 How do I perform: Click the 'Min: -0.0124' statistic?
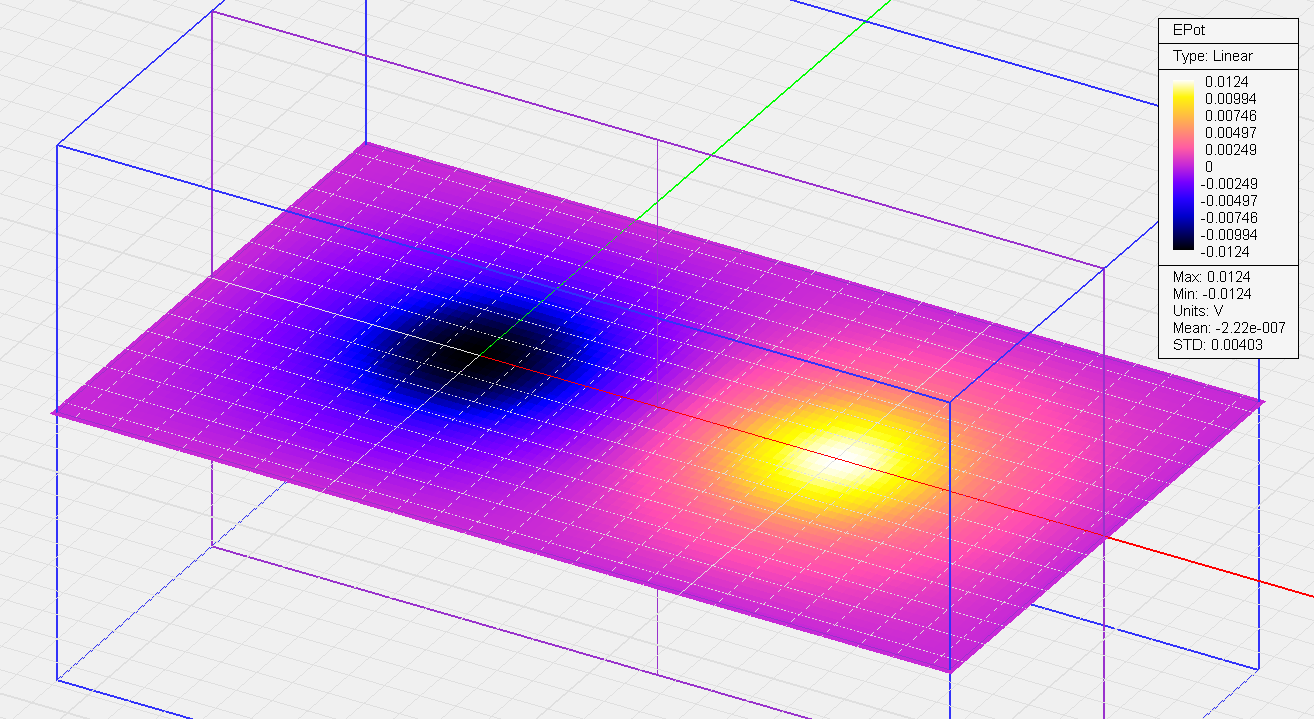pyautogui.click(x=1212, y=294)
